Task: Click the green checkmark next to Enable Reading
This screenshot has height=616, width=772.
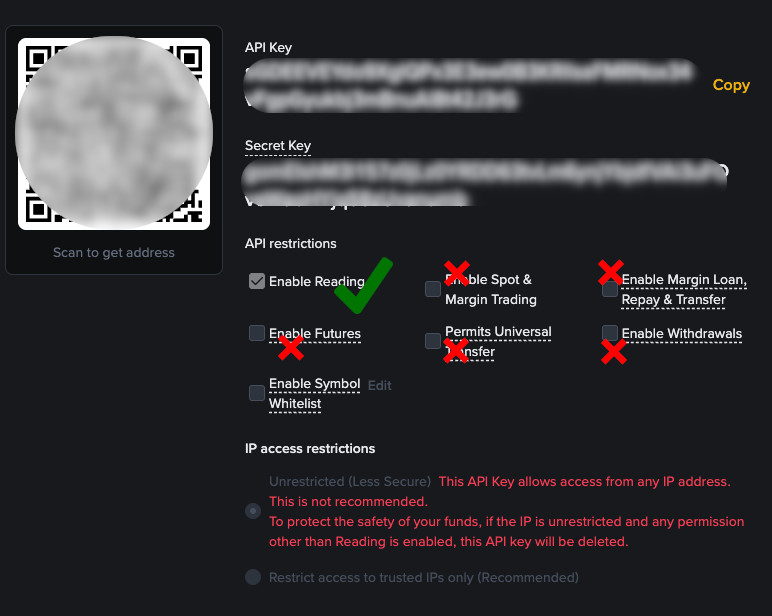Action: click(363, 285)
